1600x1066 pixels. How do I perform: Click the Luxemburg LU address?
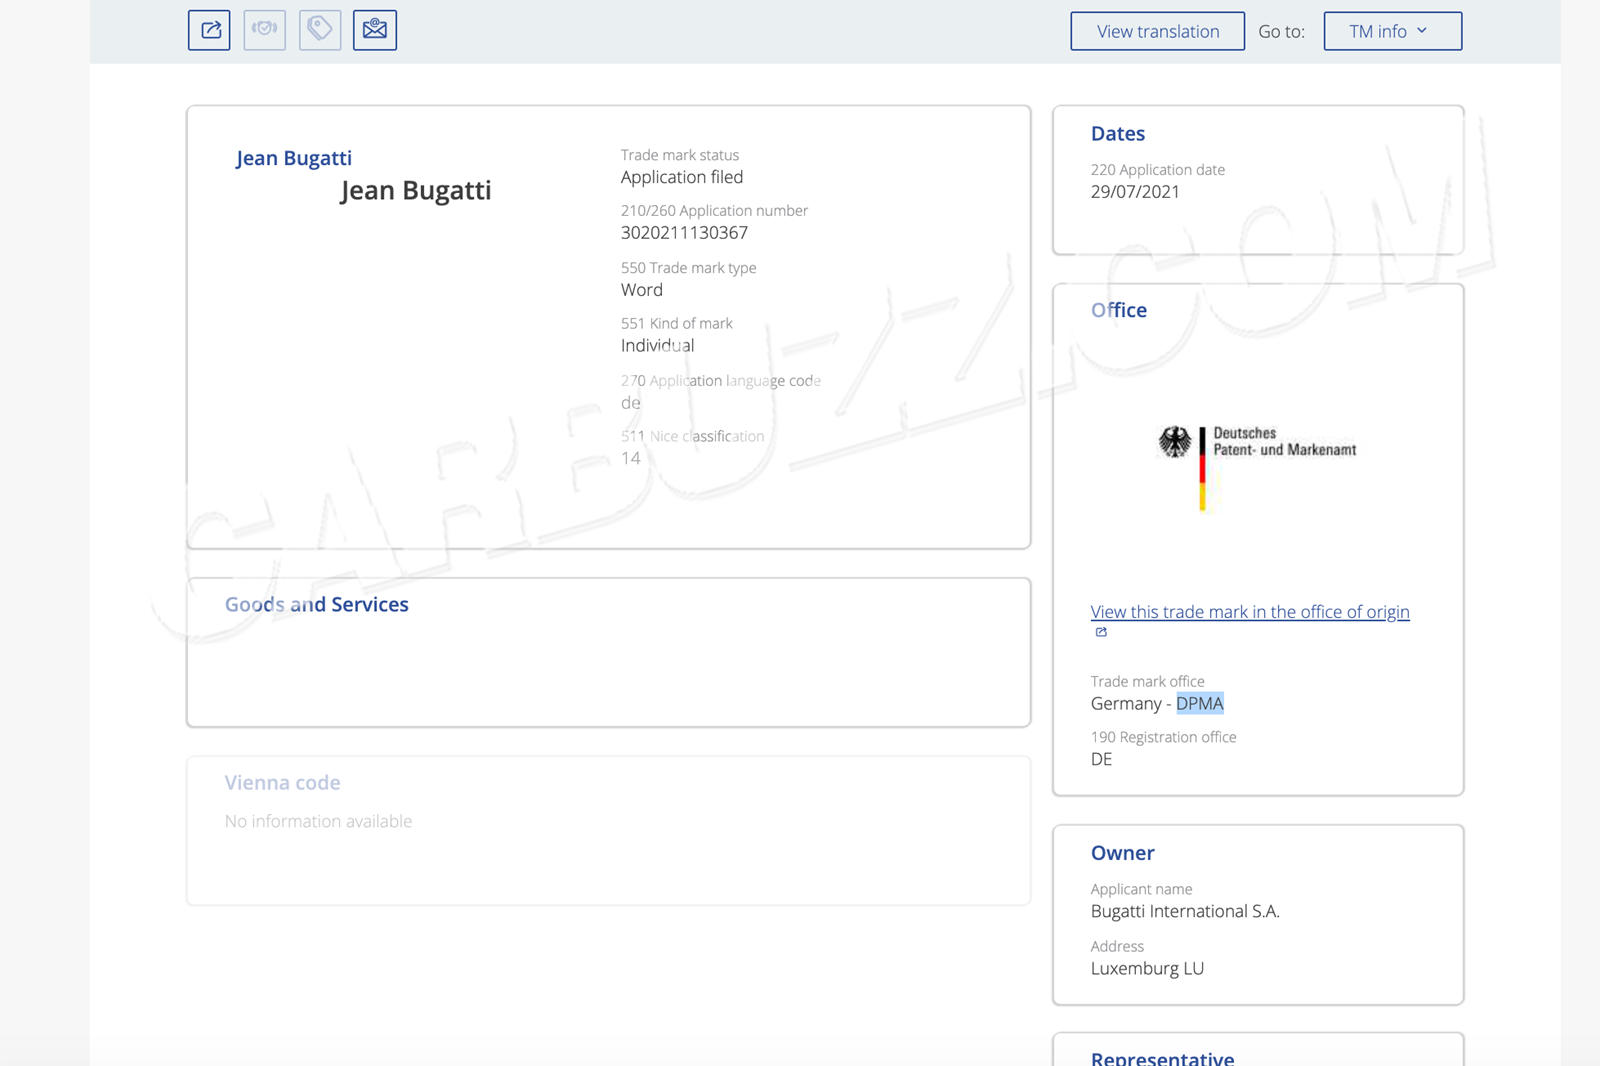1147,968
